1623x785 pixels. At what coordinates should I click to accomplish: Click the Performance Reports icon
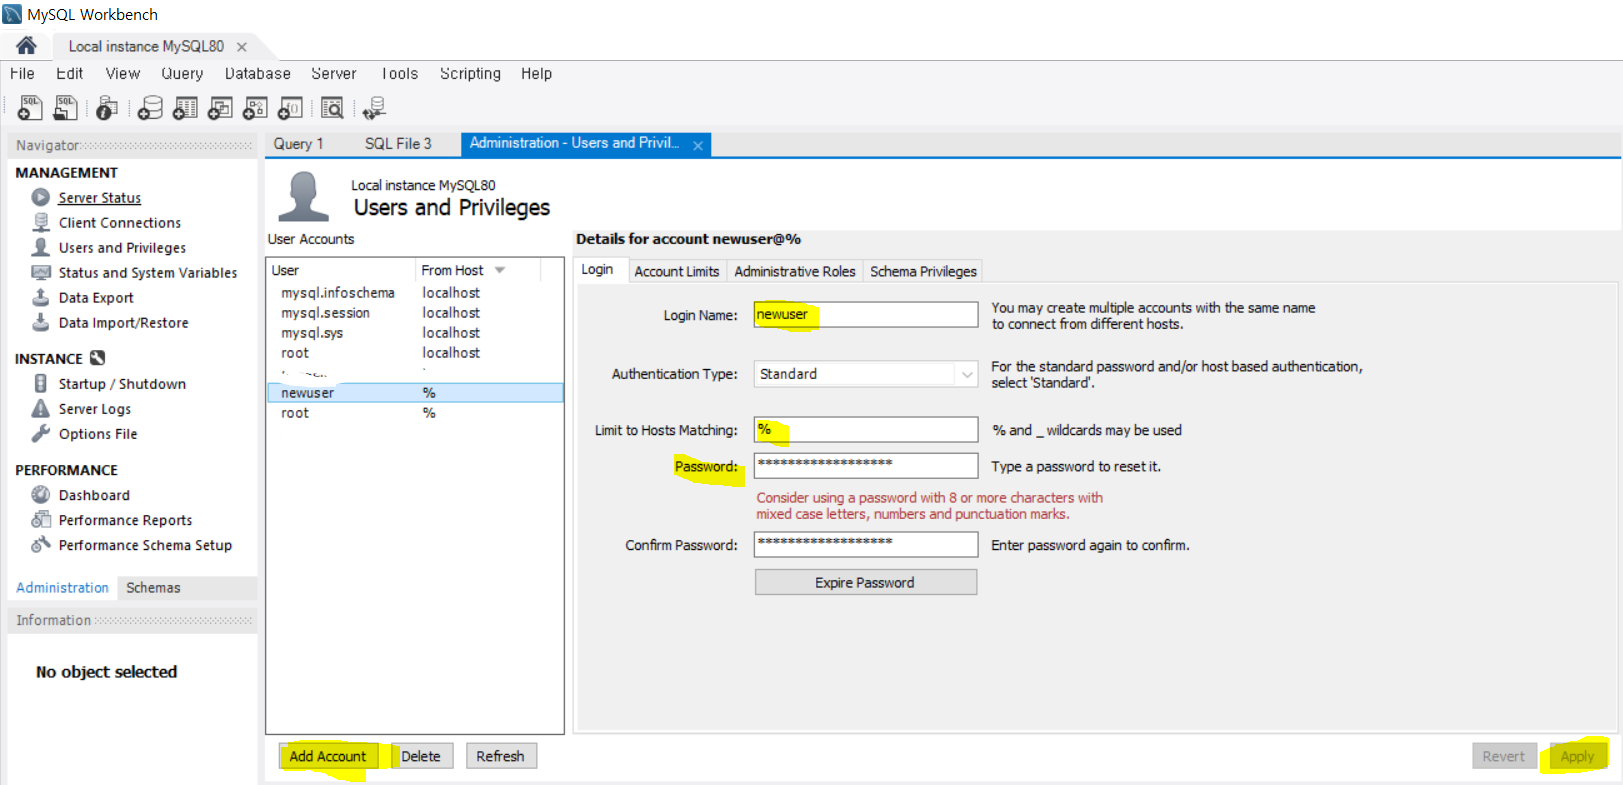coord(41,519)
